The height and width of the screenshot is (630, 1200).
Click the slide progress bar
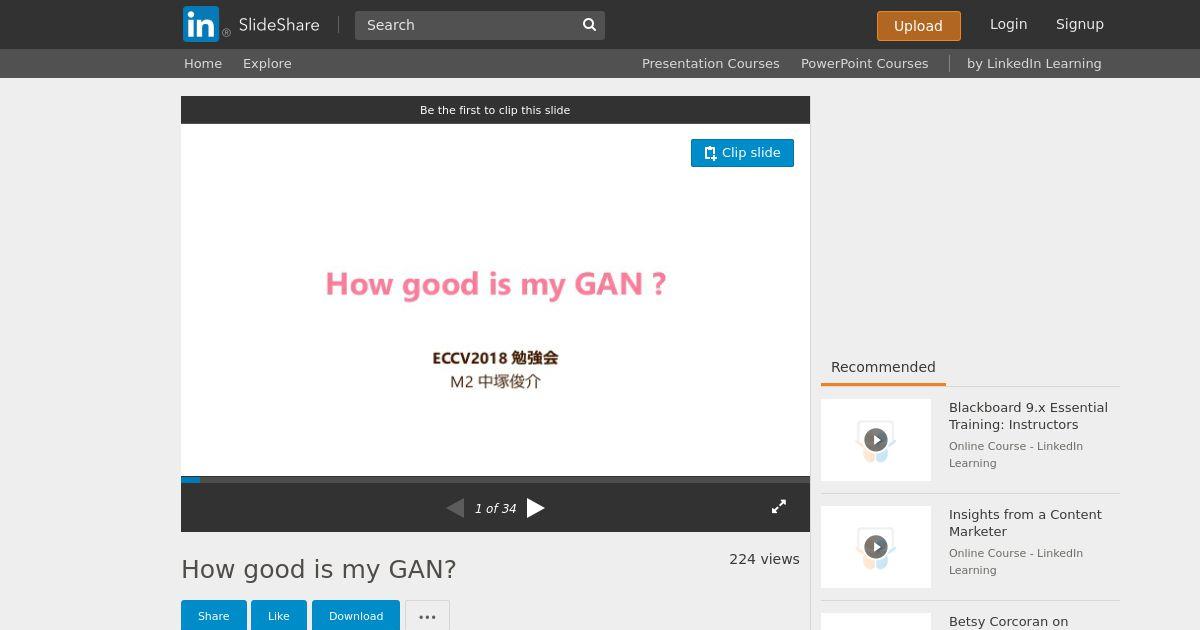[x=495, y=480]
